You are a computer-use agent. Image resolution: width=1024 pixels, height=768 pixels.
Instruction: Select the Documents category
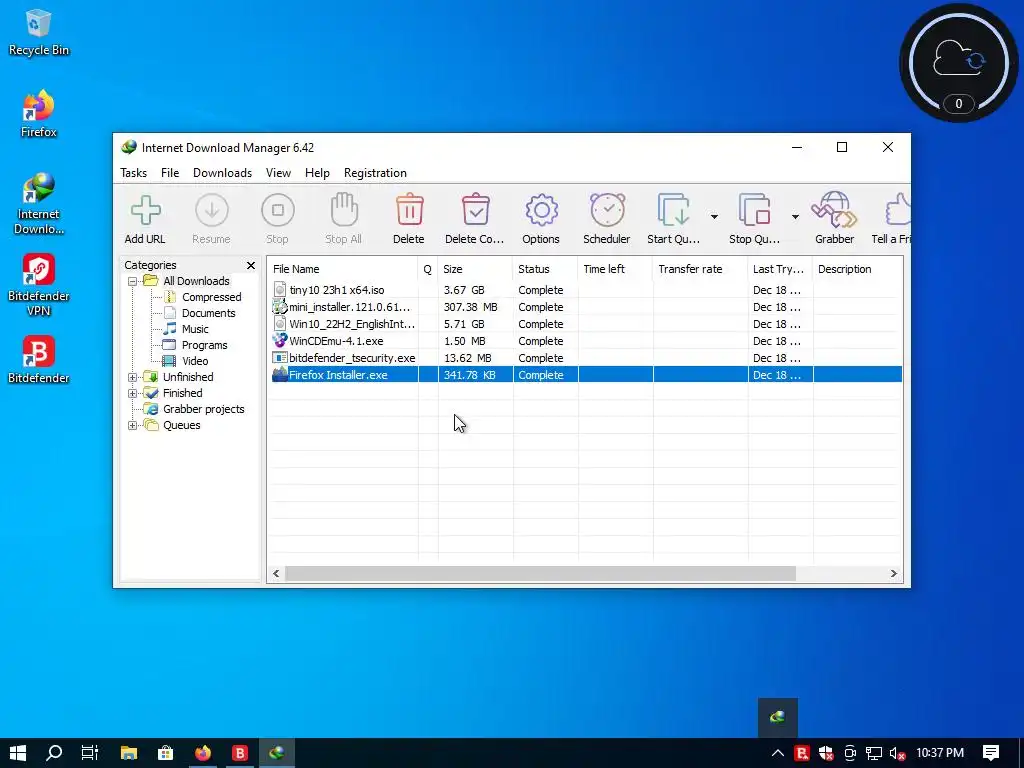point(208,313)
